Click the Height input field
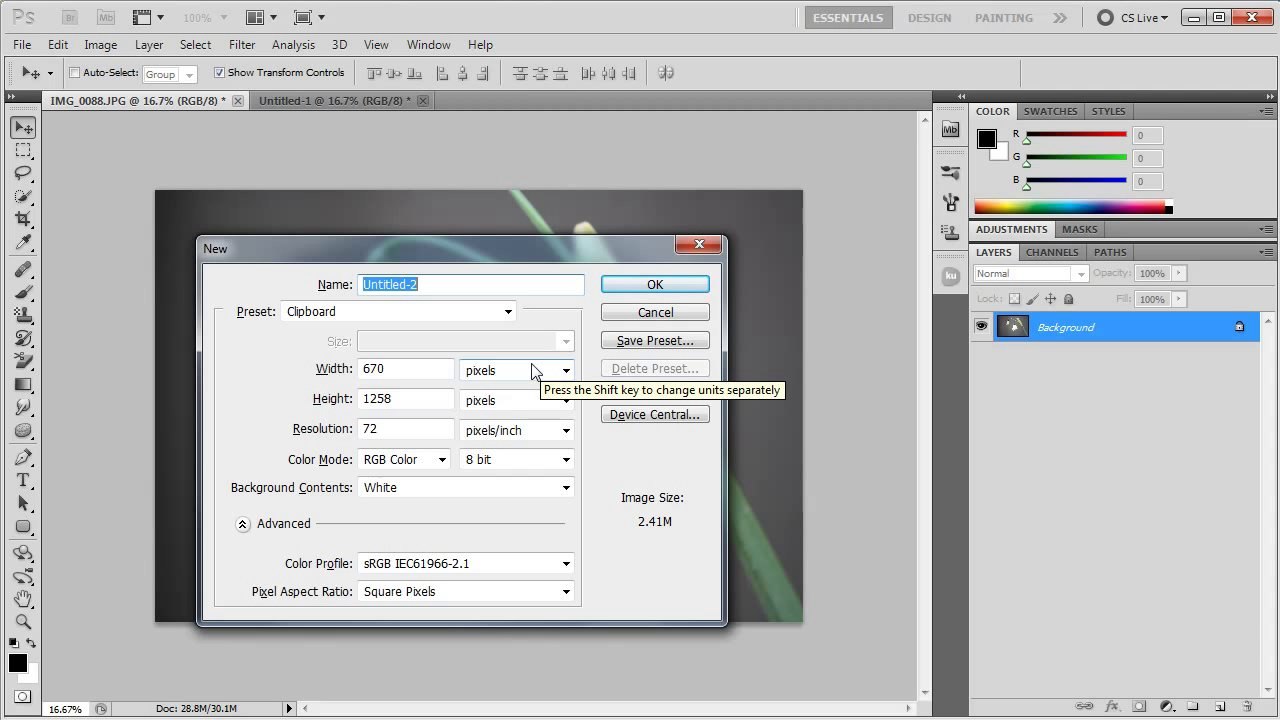The width and height of the screenshot is (1280, 720). tap(406, 399)
